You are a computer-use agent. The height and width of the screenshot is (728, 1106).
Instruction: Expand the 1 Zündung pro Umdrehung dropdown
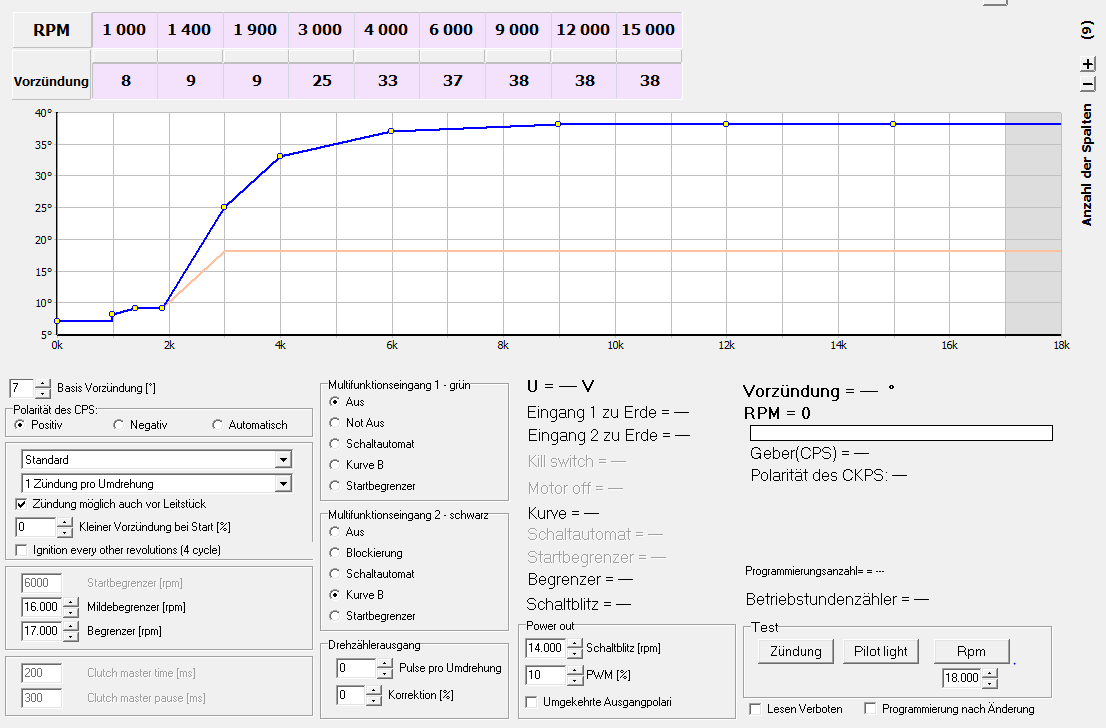pos(283,484)
